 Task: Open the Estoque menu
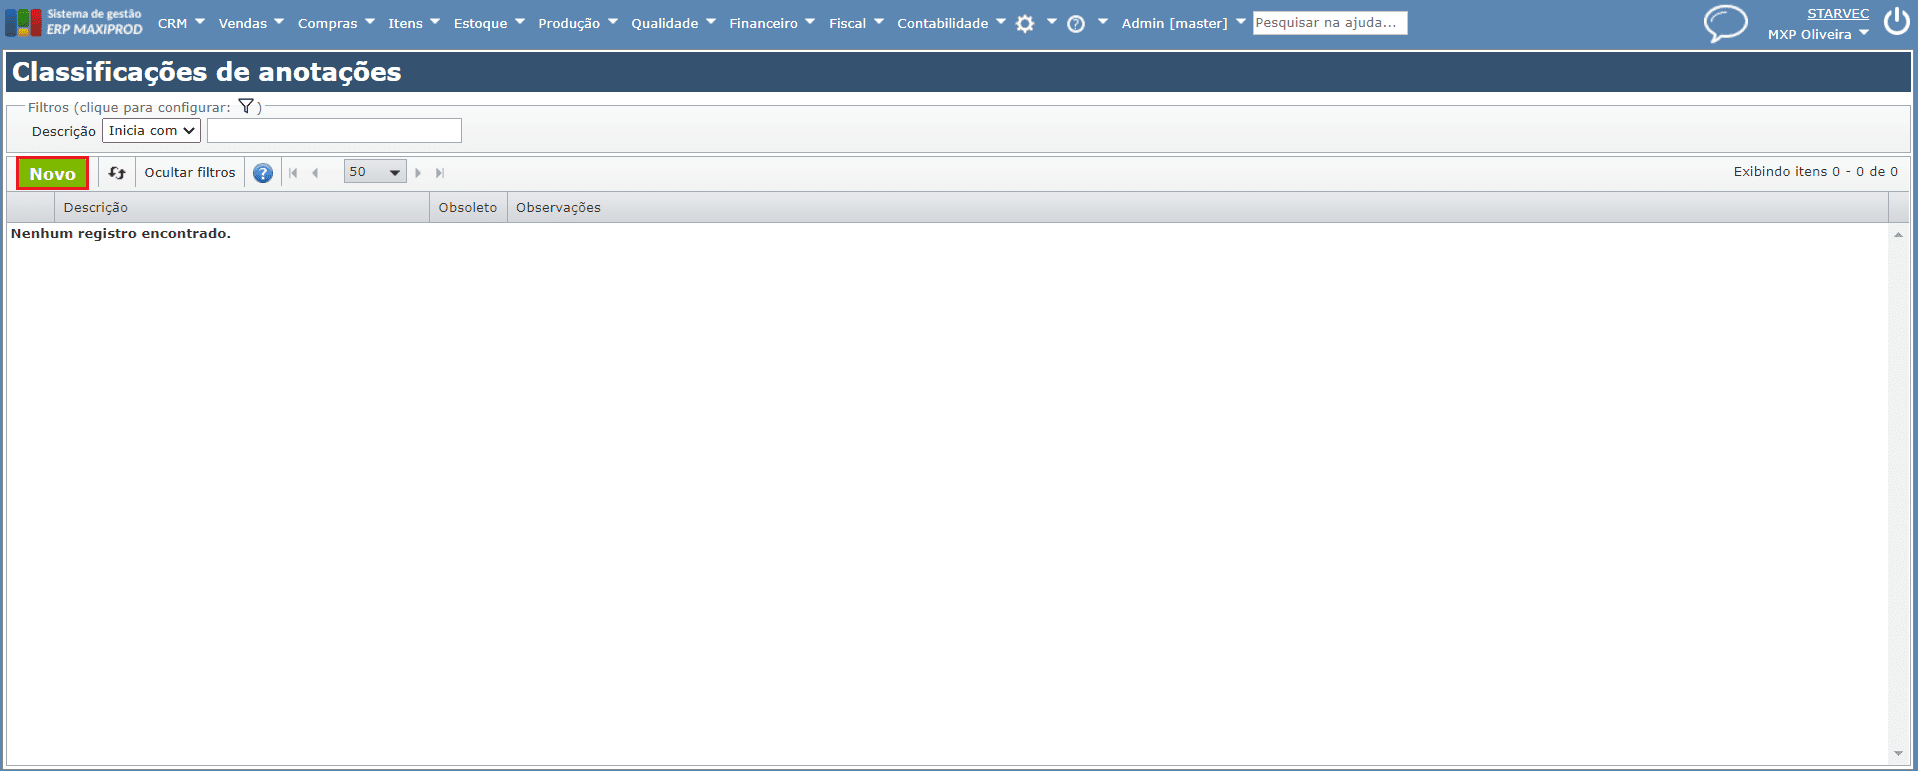coord(489,23)
